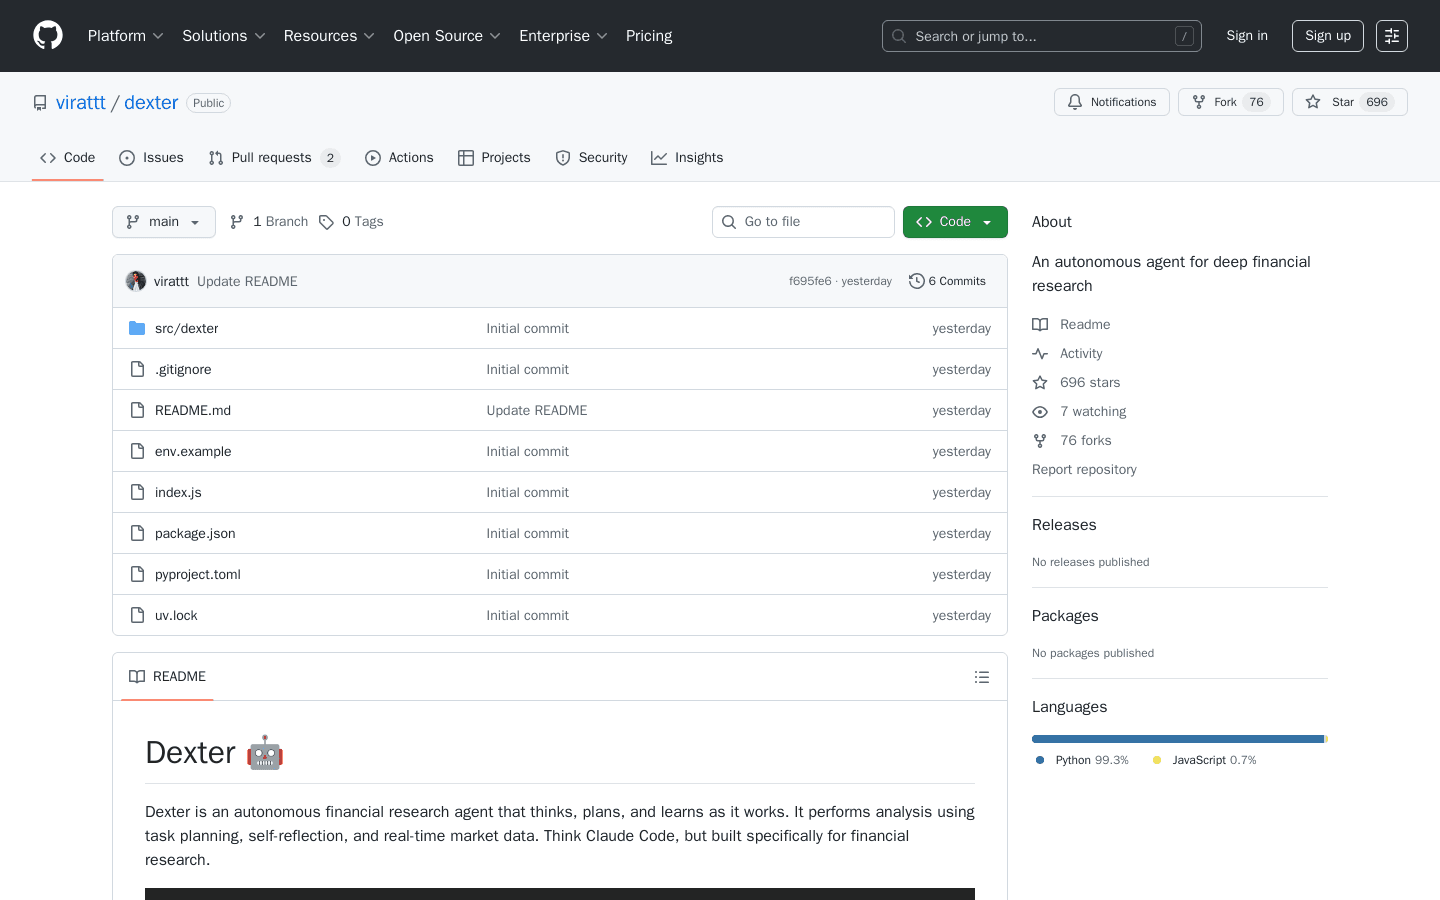Toggle Watch via the Notifications button

(x=1112, y=101)
